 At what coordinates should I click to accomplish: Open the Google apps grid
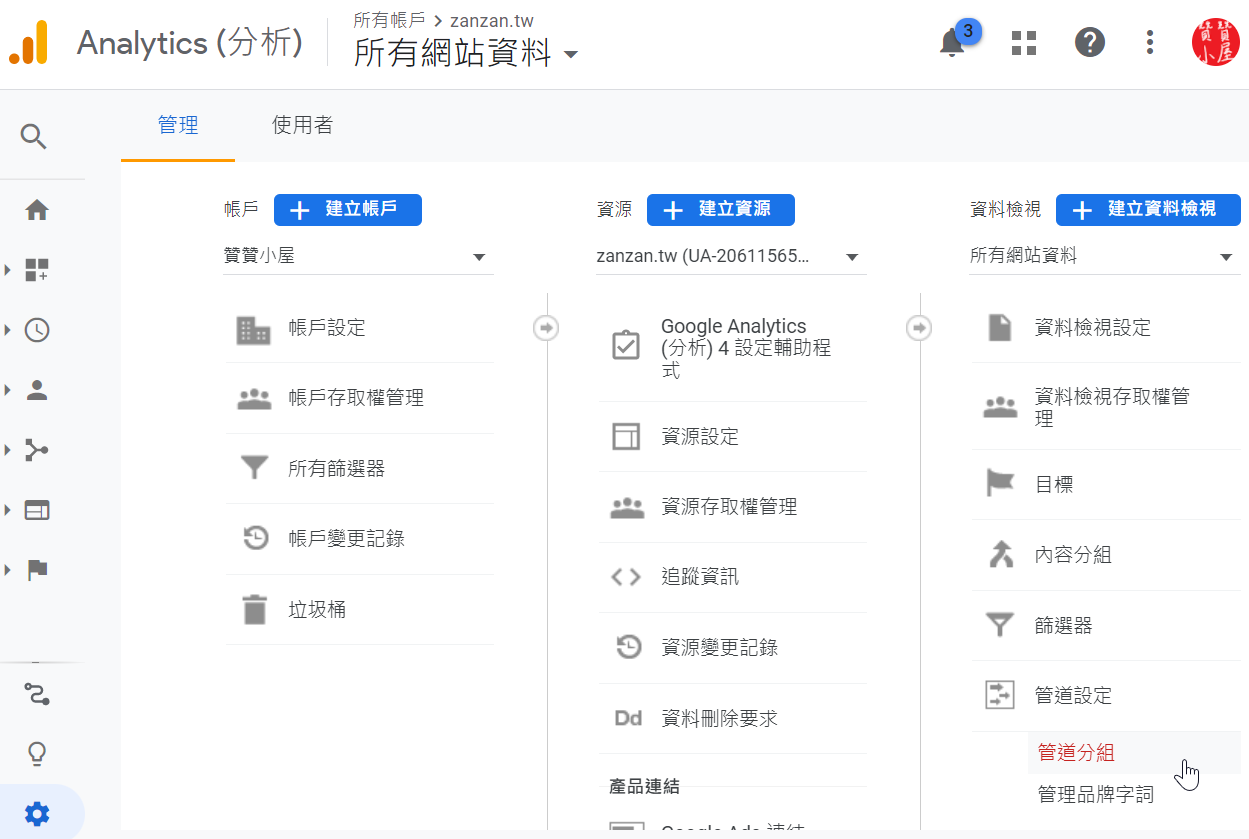click(1024, 42)
